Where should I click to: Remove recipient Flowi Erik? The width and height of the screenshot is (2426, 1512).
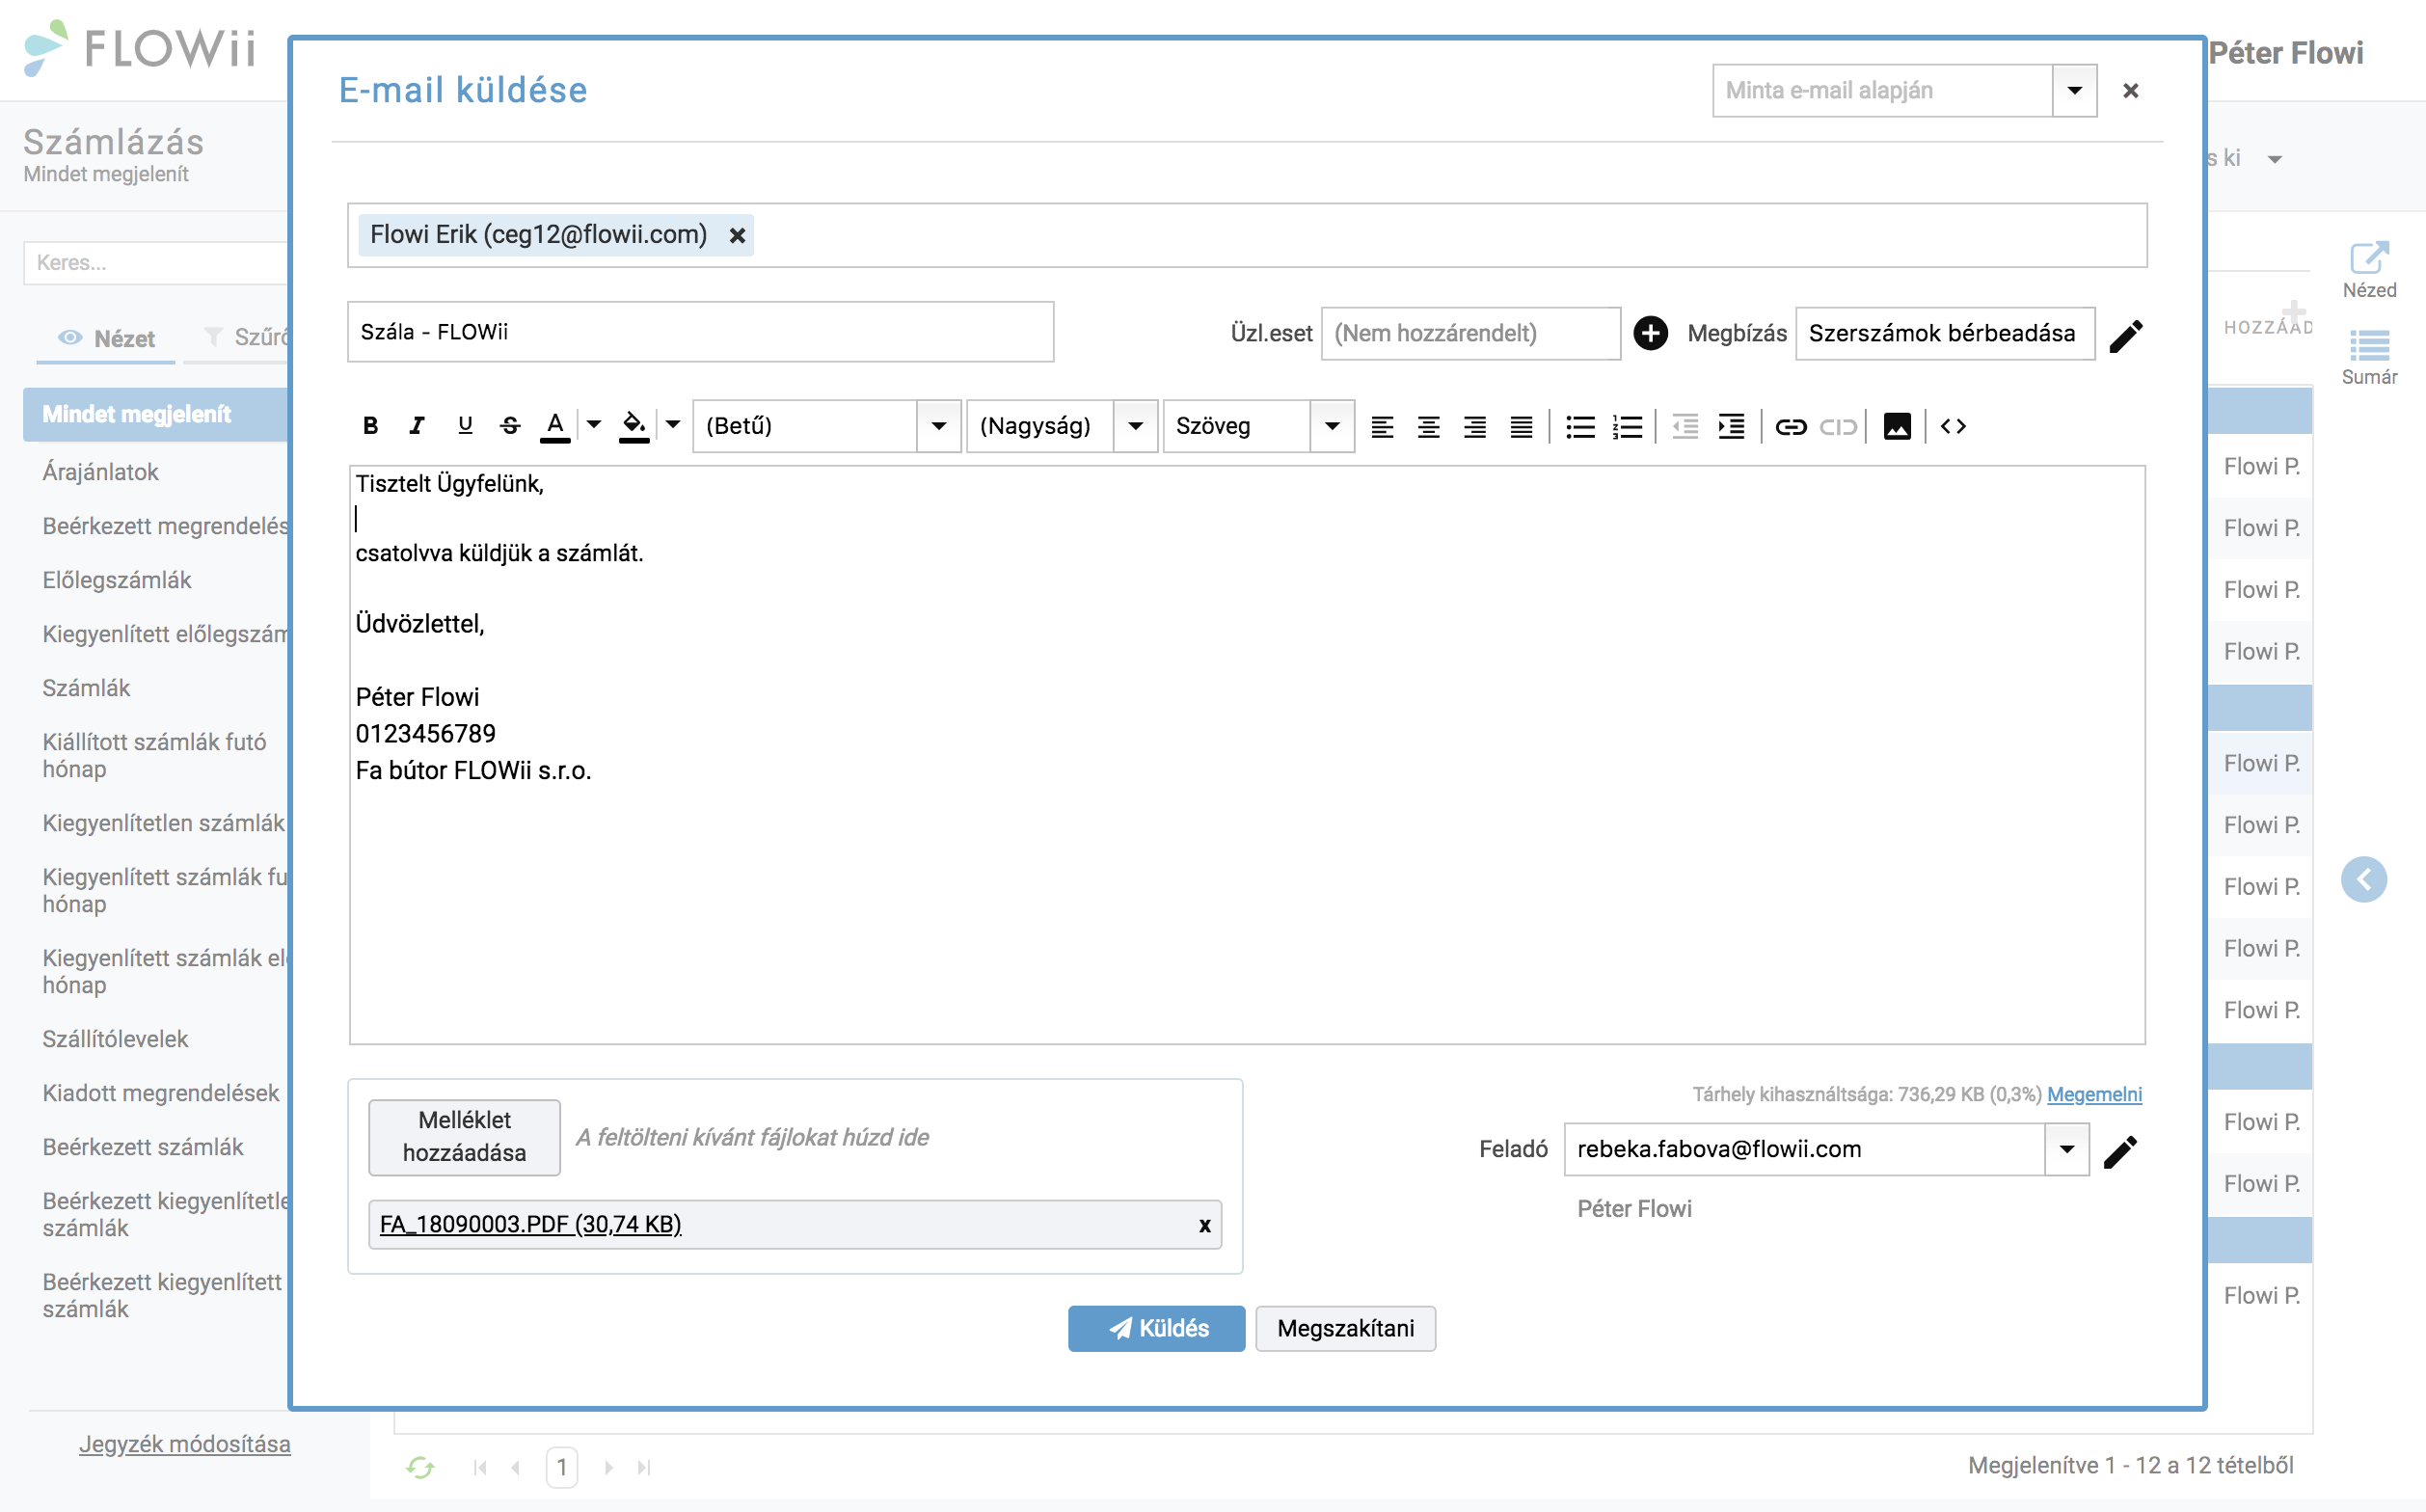(737, 236)
